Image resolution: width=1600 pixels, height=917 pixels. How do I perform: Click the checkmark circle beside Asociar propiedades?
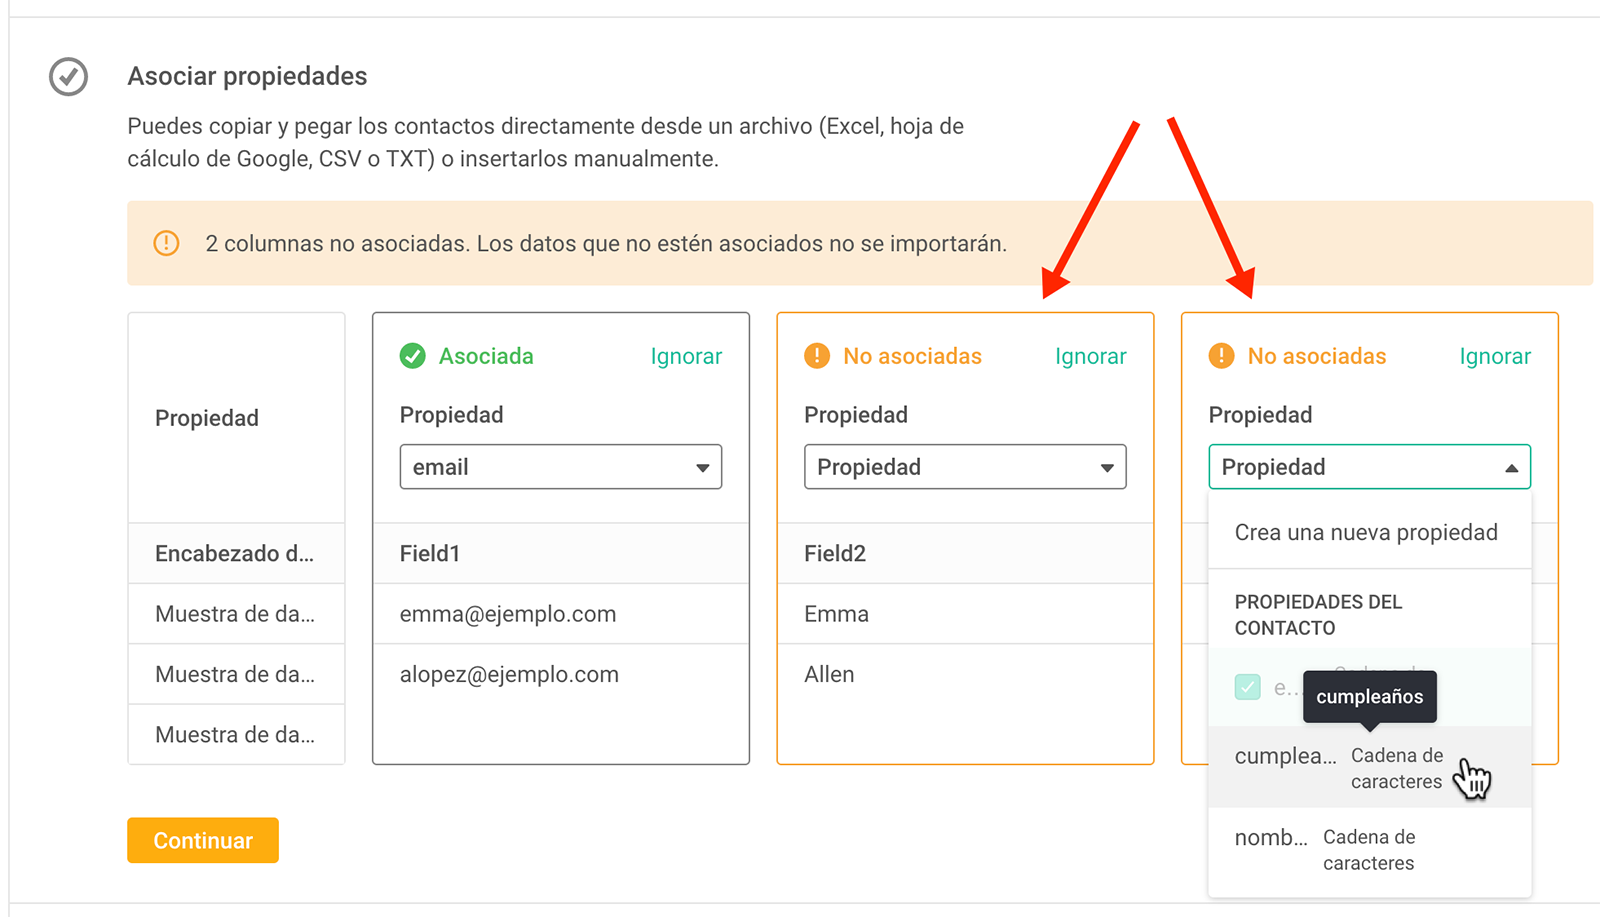[x=69, y=77]
